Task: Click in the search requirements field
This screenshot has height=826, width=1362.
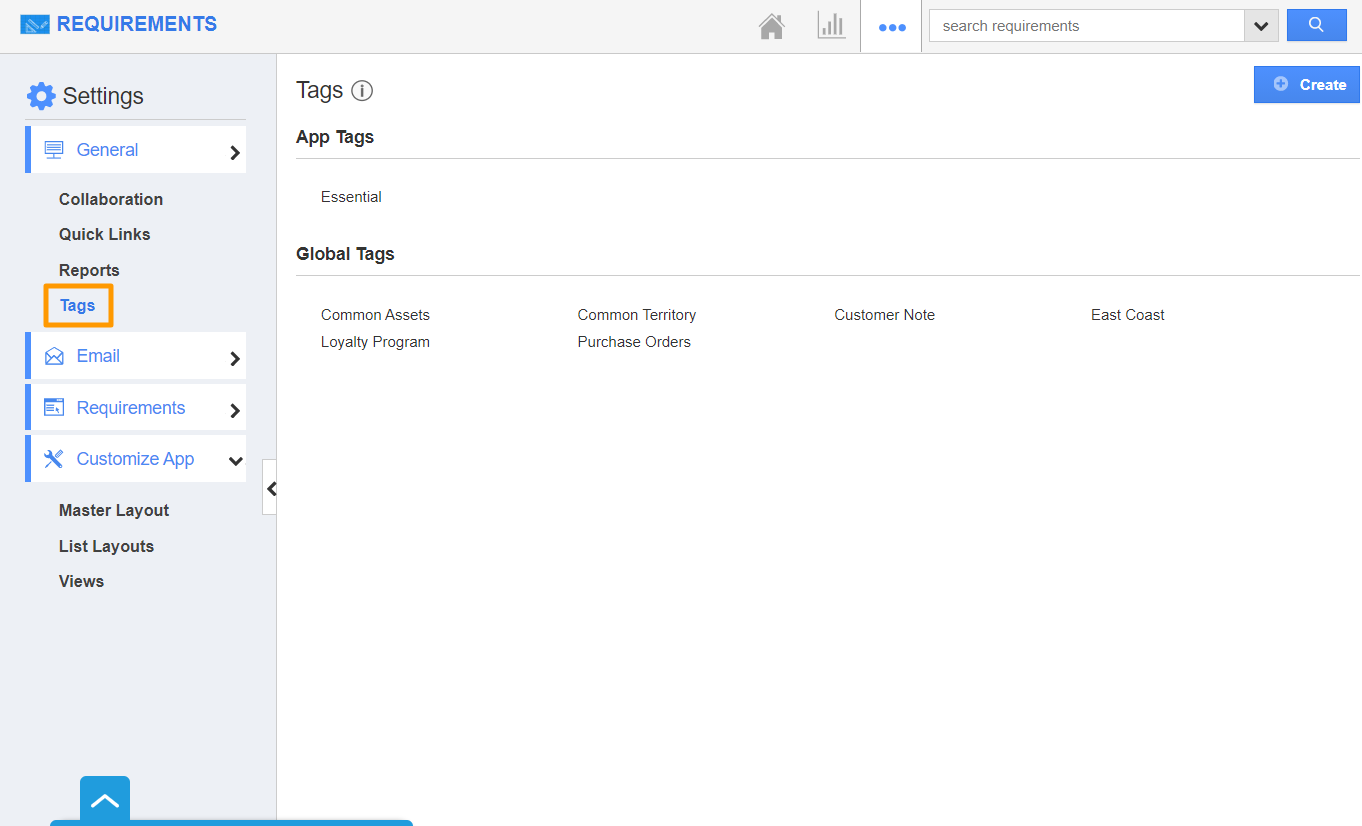Action: [x=1085, y=26]
